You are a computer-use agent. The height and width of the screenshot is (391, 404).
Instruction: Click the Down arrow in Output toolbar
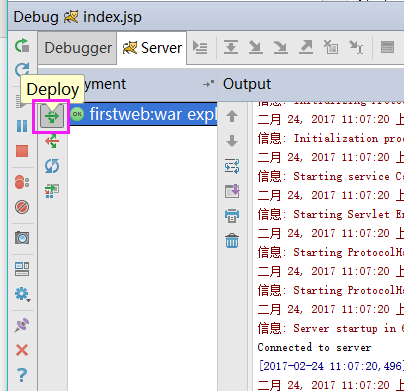click(232, 141)
